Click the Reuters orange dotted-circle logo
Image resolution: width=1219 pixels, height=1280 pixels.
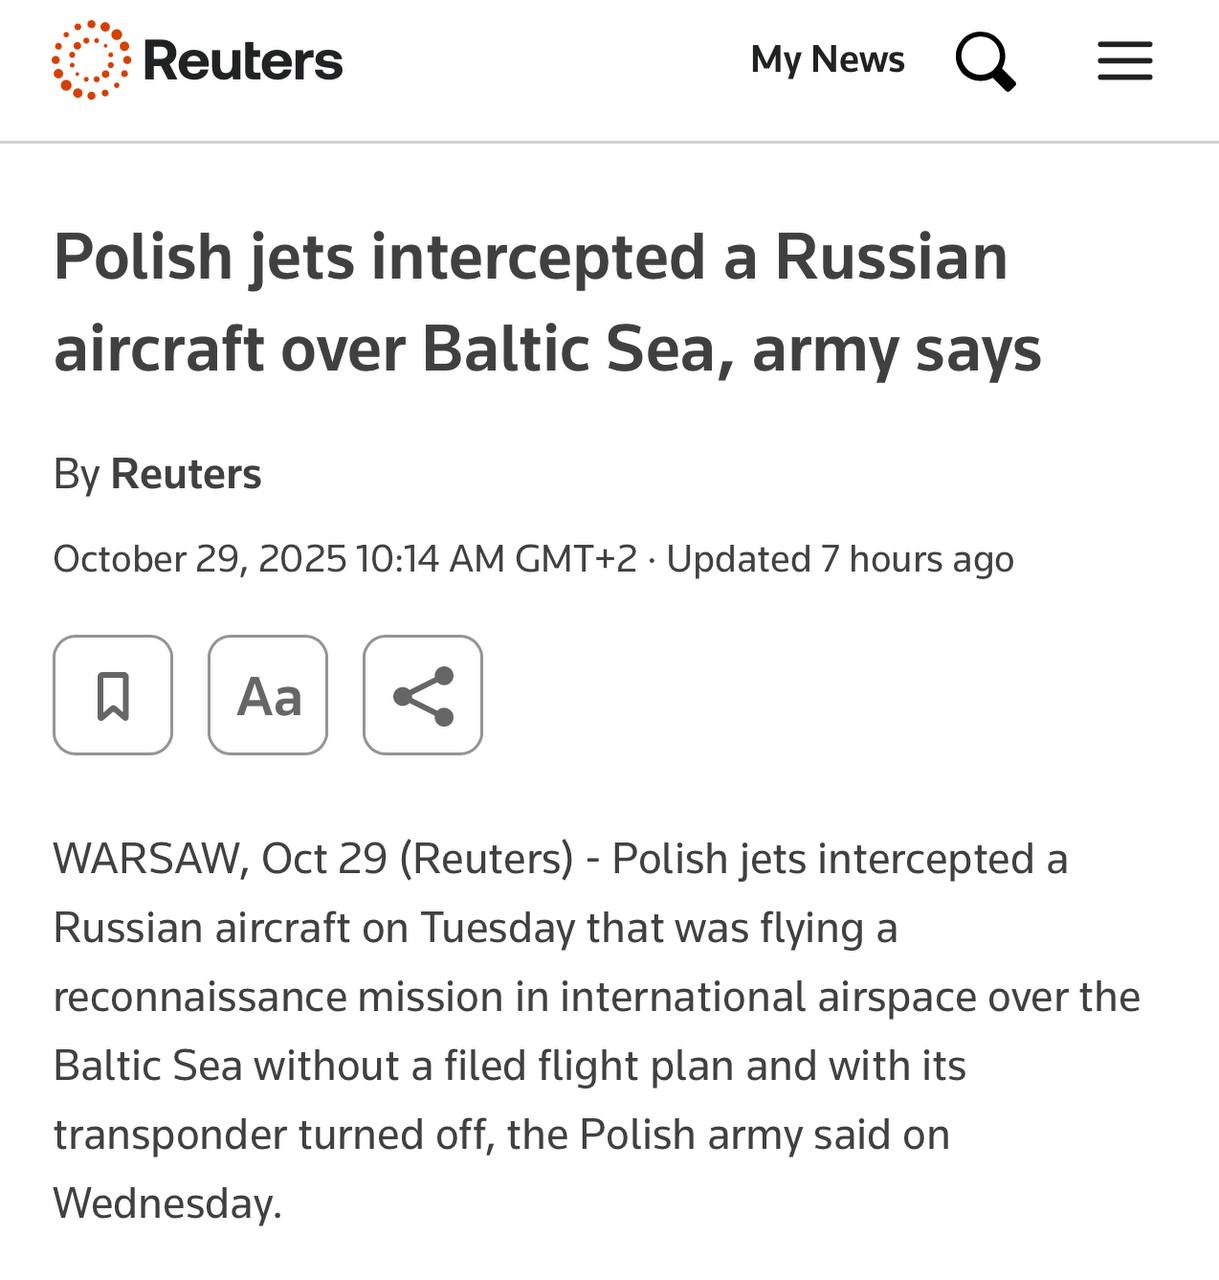tap(90, 60)
